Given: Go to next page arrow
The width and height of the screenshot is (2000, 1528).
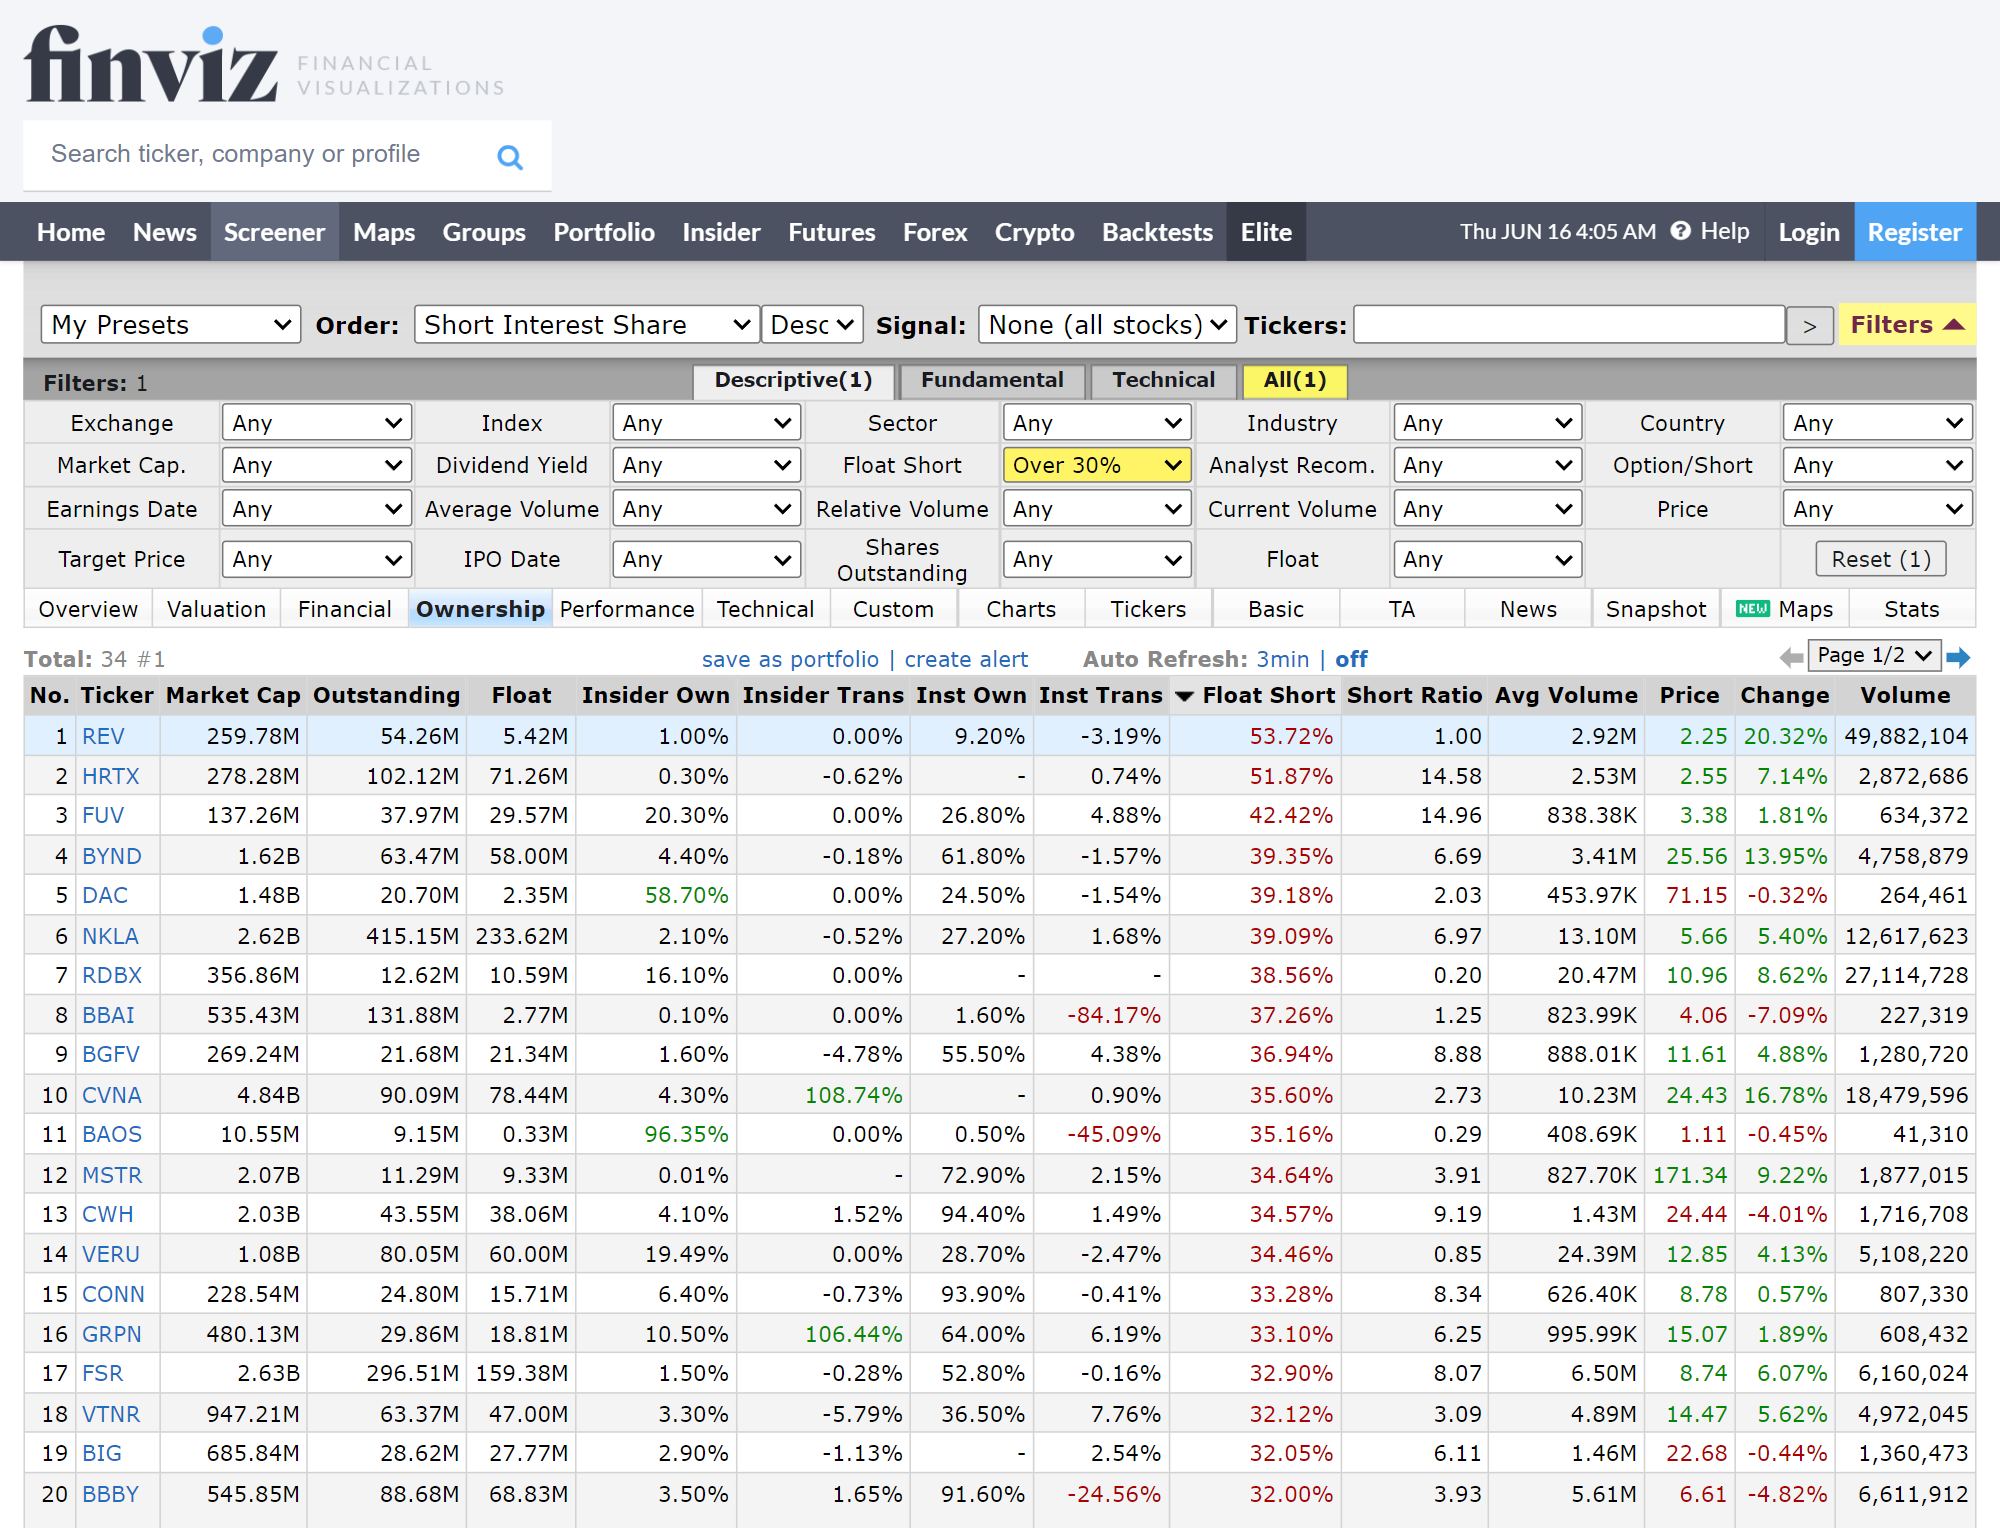Looking at the screenshot, I should 1958,657.
